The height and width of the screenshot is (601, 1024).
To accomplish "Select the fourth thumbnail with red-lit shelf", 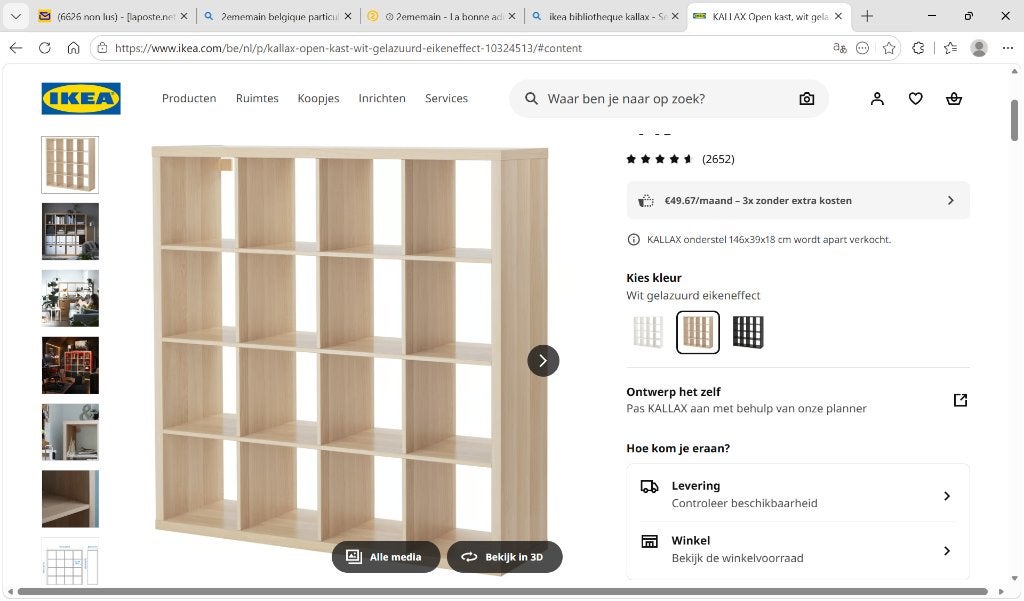I will click(x=70, y=365).
